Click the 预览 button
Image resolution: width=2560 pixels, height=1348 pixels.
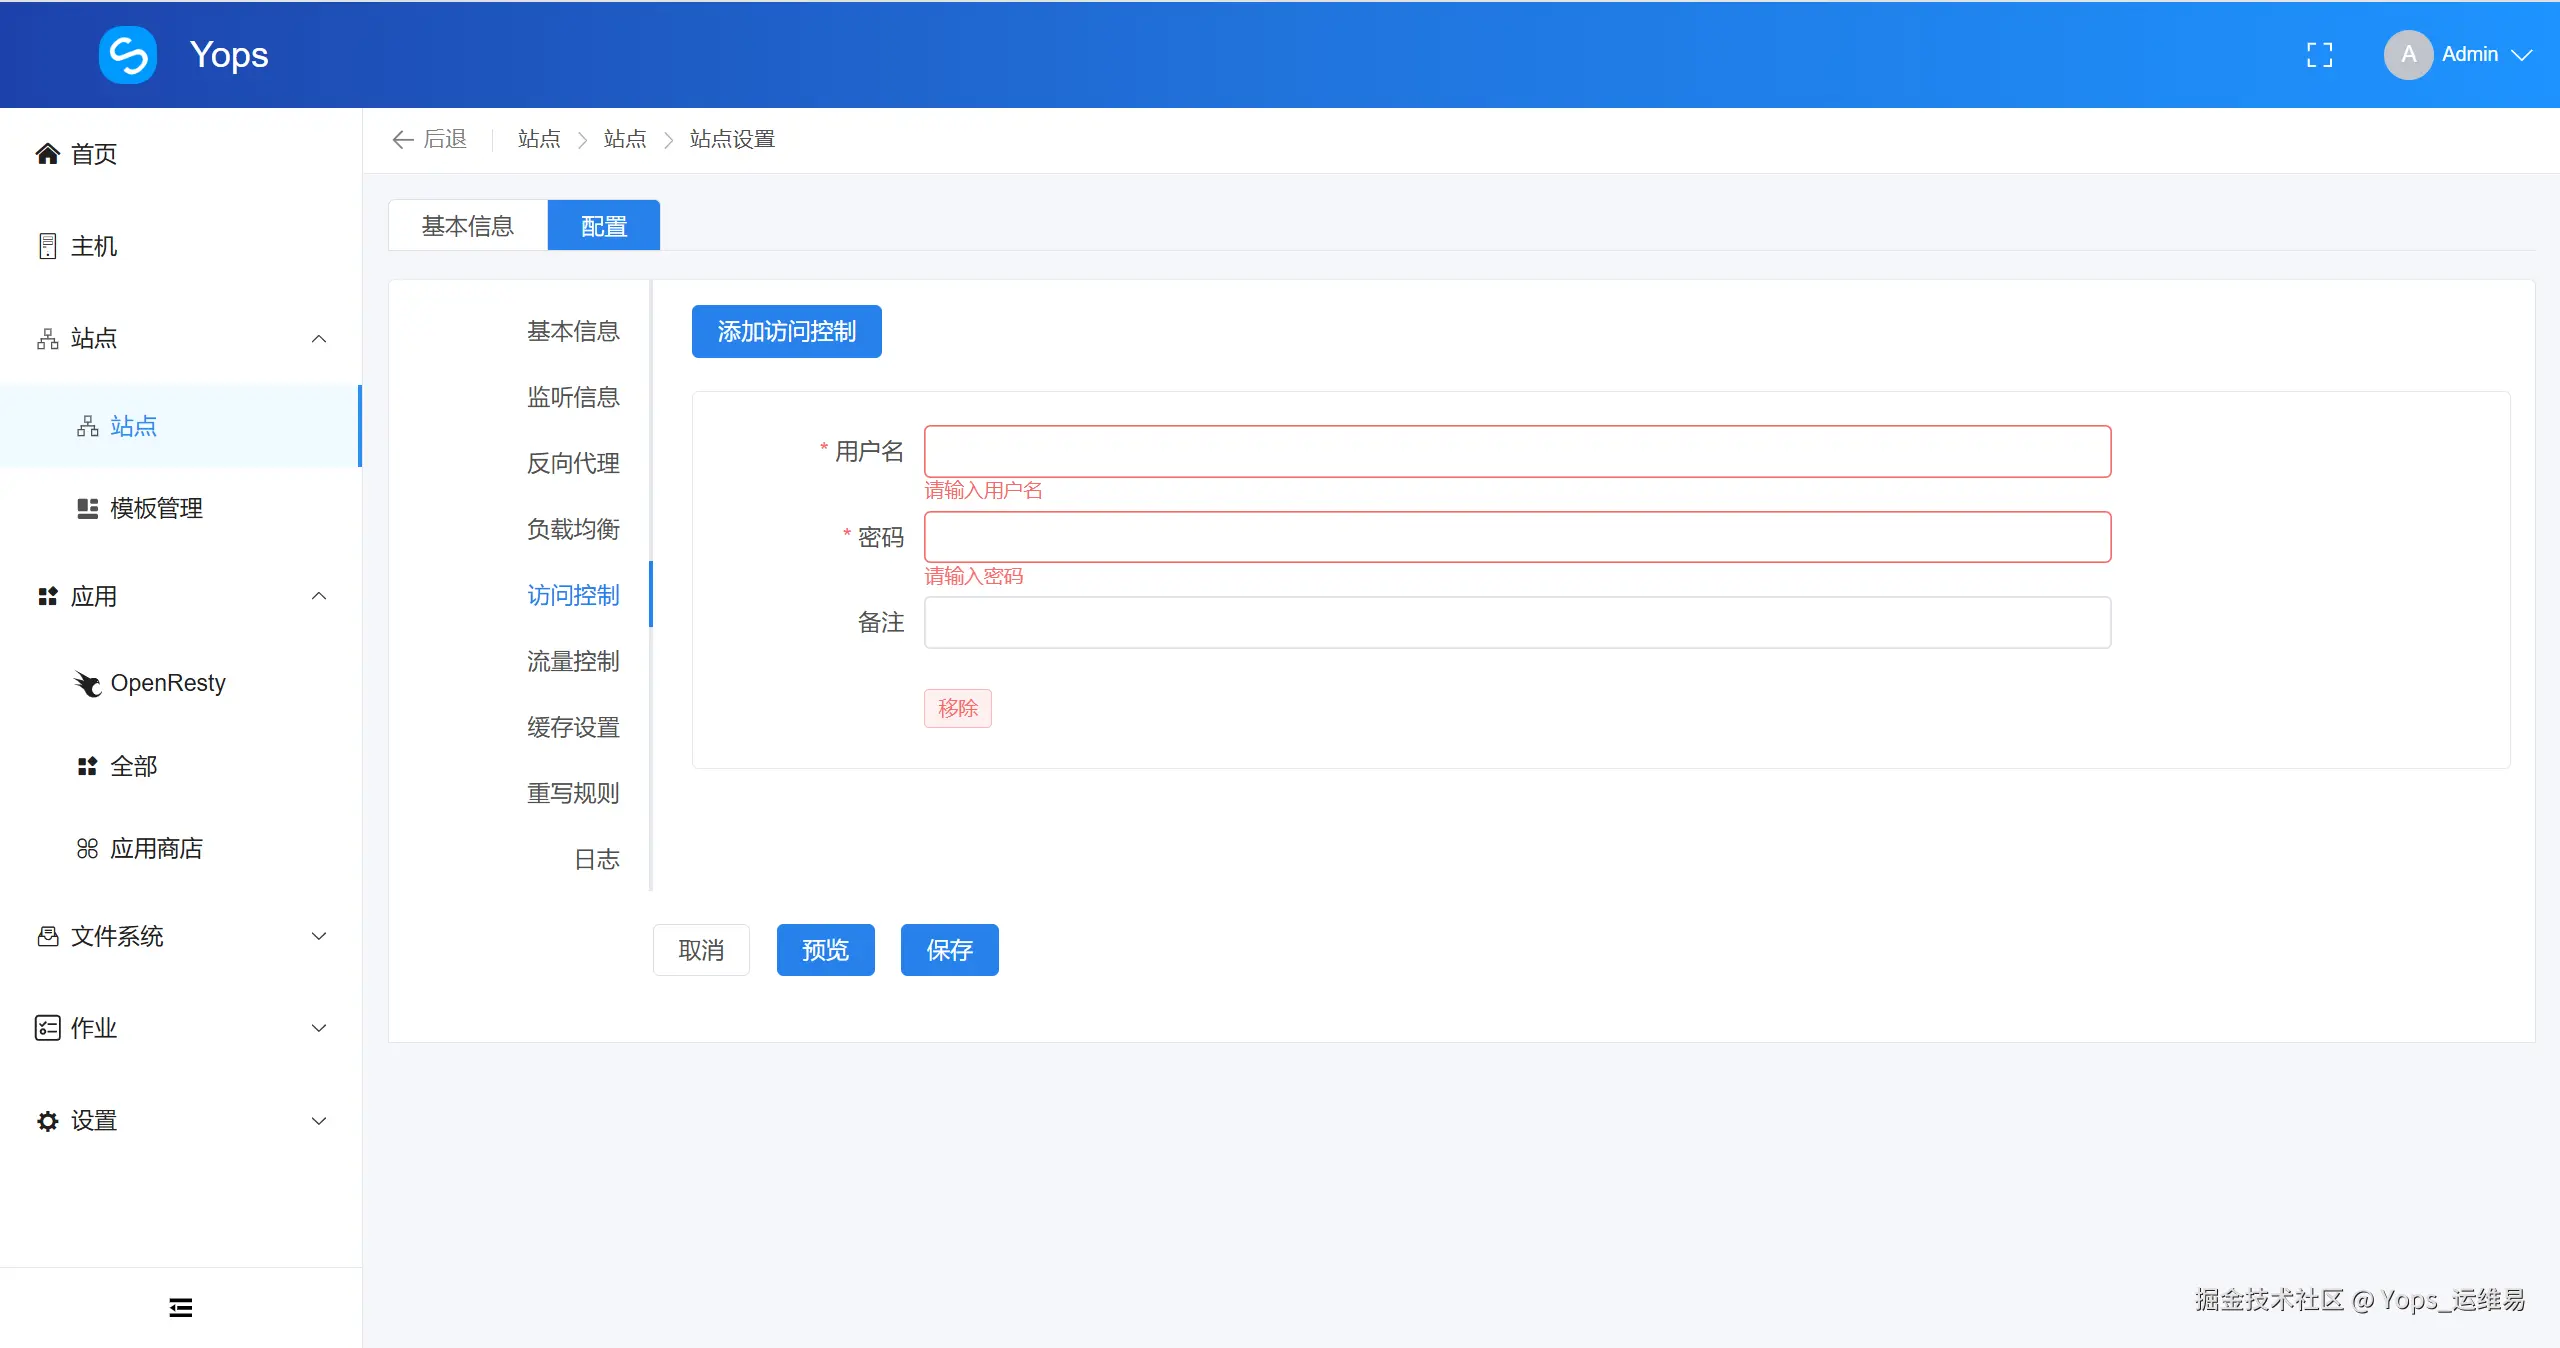pyautogui.click(x=826, y=950)
